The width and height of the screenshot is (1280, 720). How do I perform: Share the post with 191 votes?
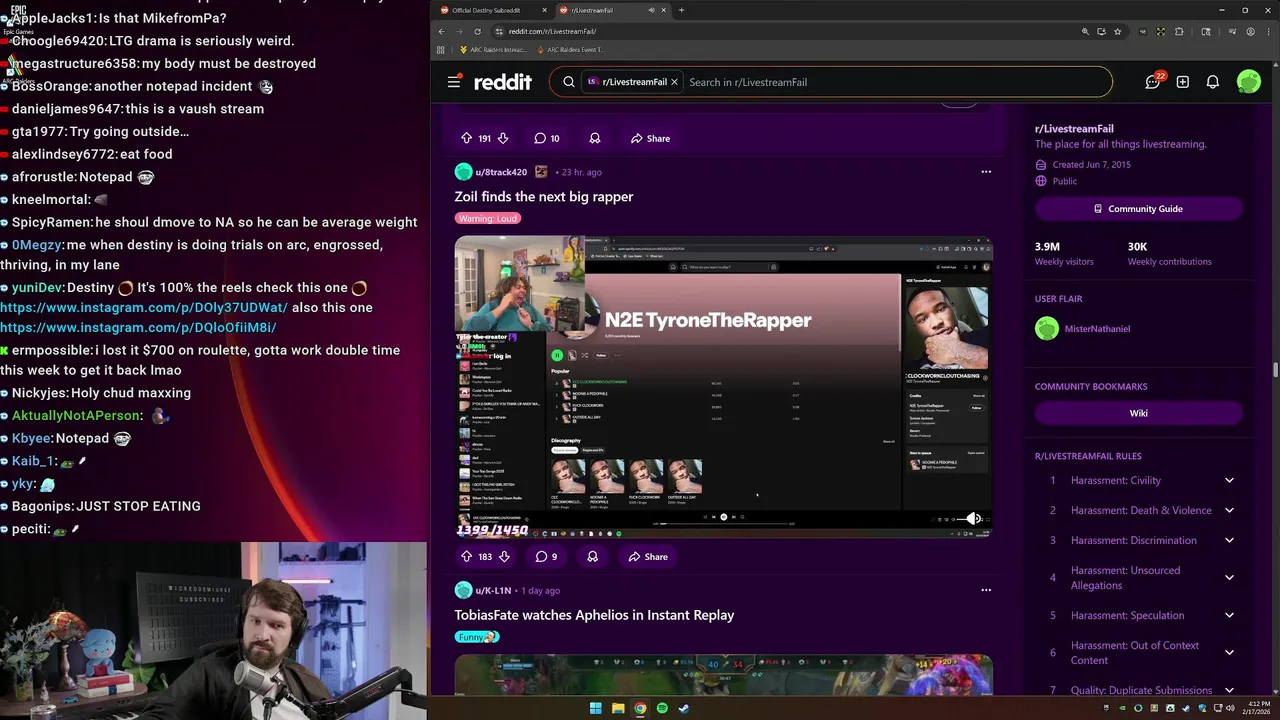click(650, 139)
